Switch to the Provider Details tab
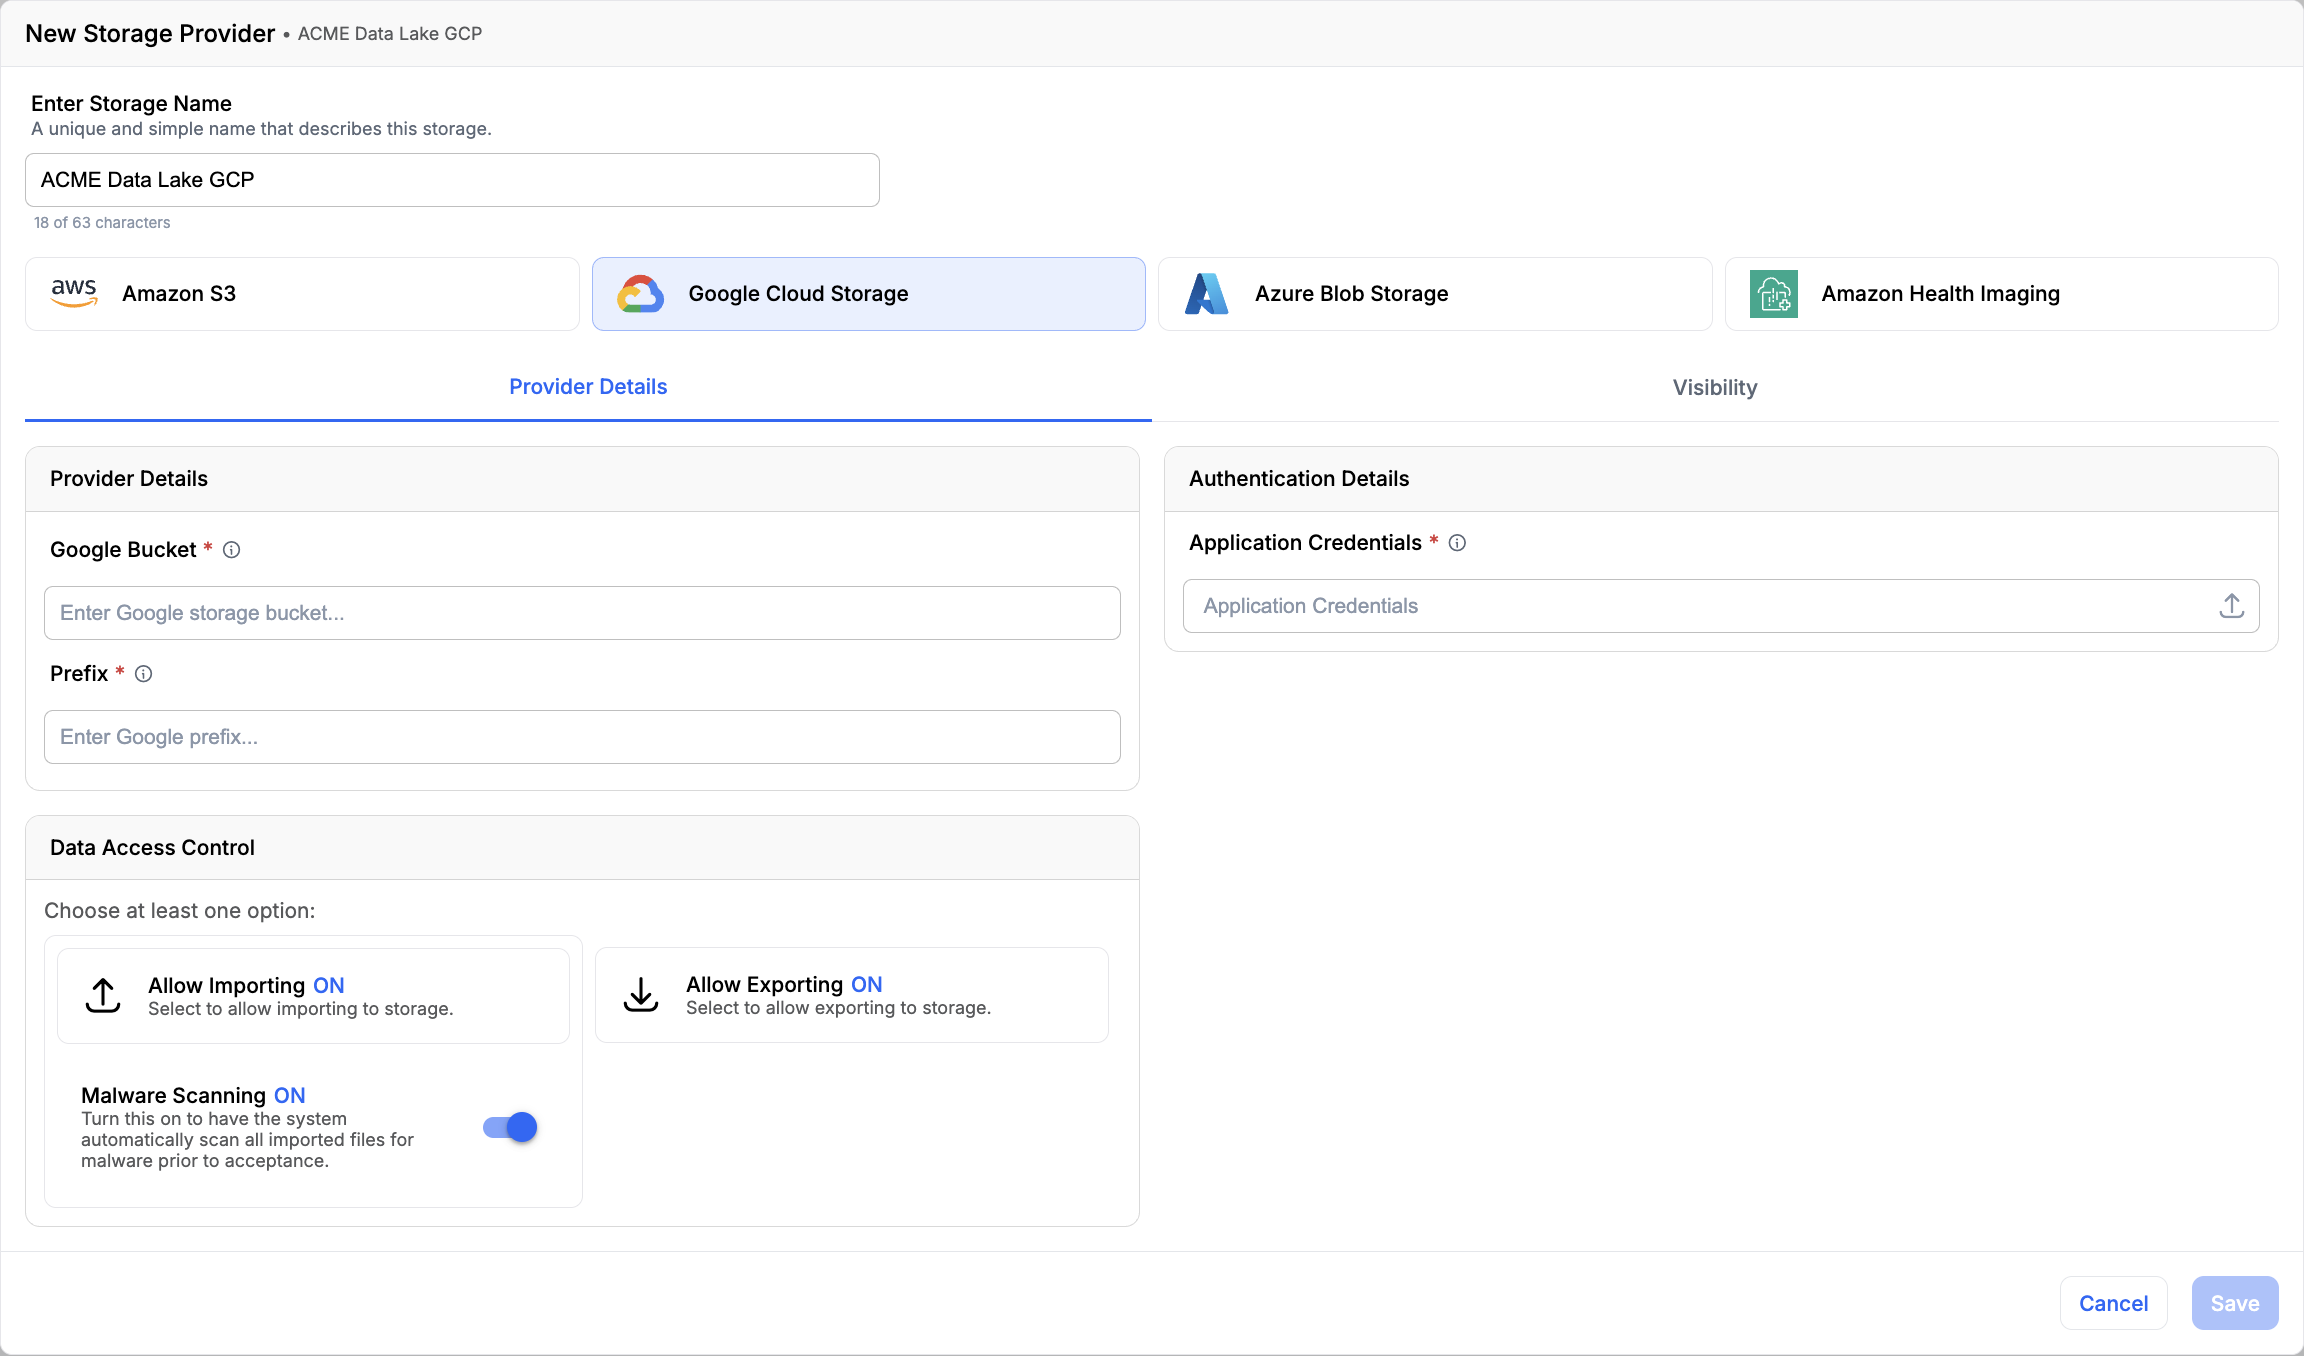2304x1356 pixels. click(x=588, y=387)
